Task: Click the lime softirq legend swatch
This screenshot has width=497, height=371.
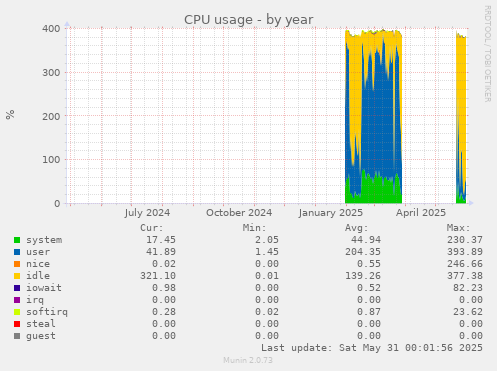Action: point(17,312)
